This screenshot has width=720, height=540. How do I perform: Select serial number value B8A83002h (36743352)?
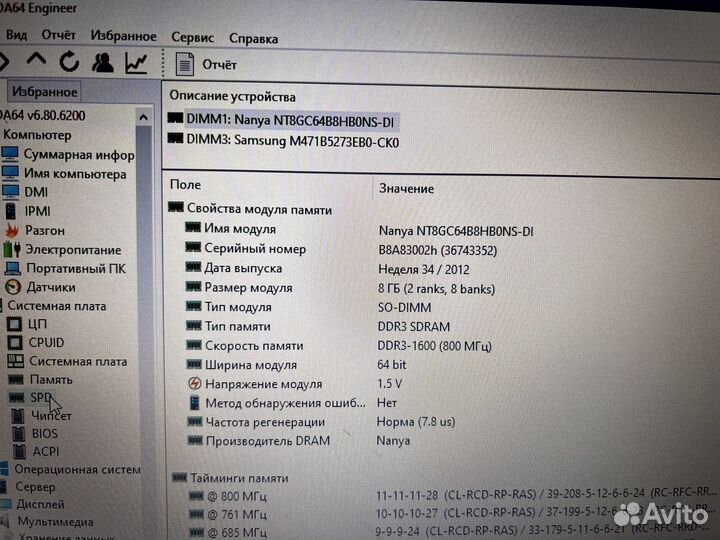(437, 251)
